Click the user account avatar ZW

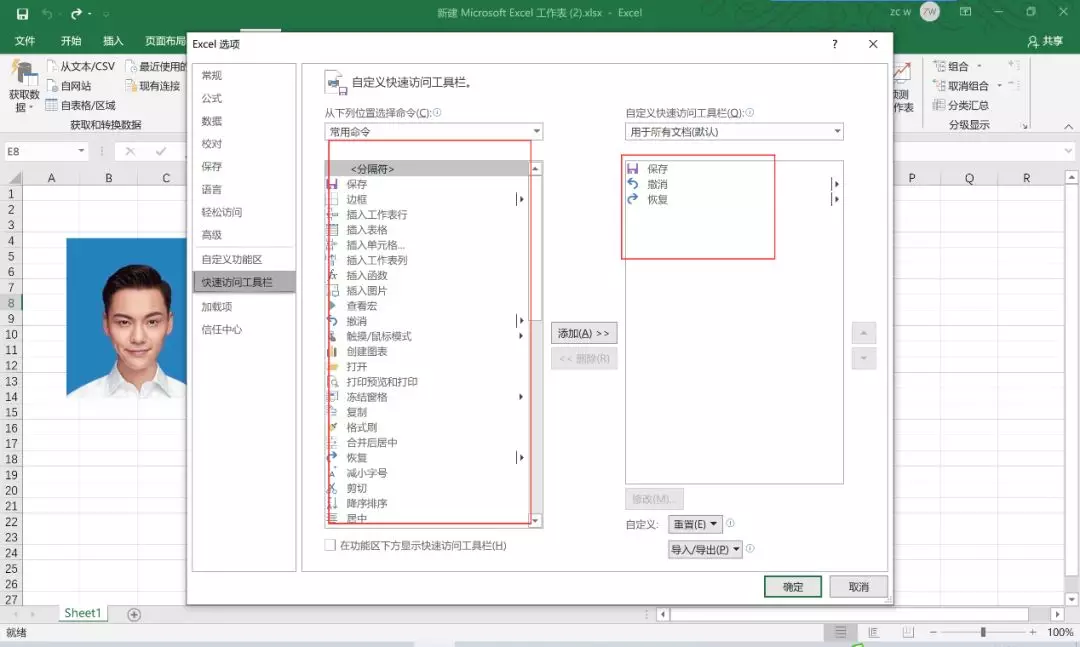[929, 12]
